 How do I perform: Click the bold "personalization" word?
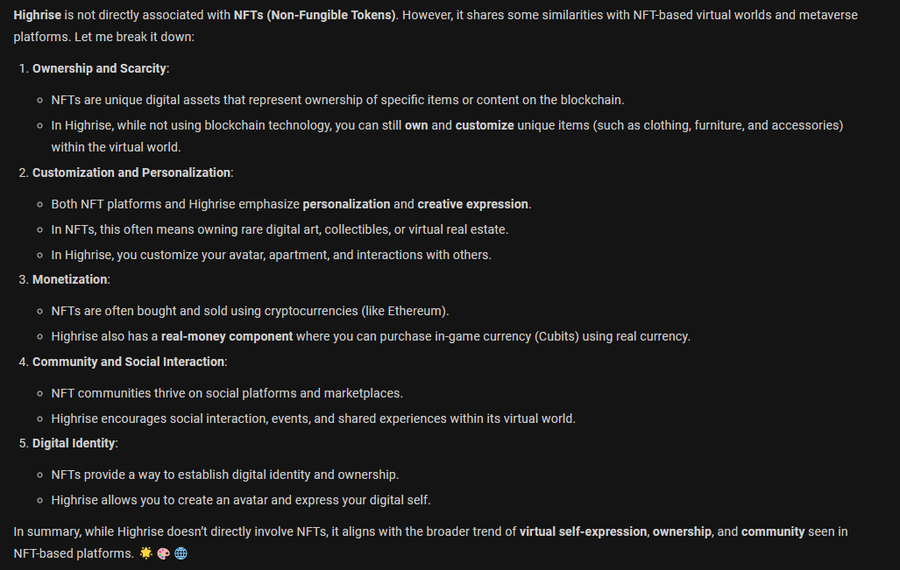point(346,204)
